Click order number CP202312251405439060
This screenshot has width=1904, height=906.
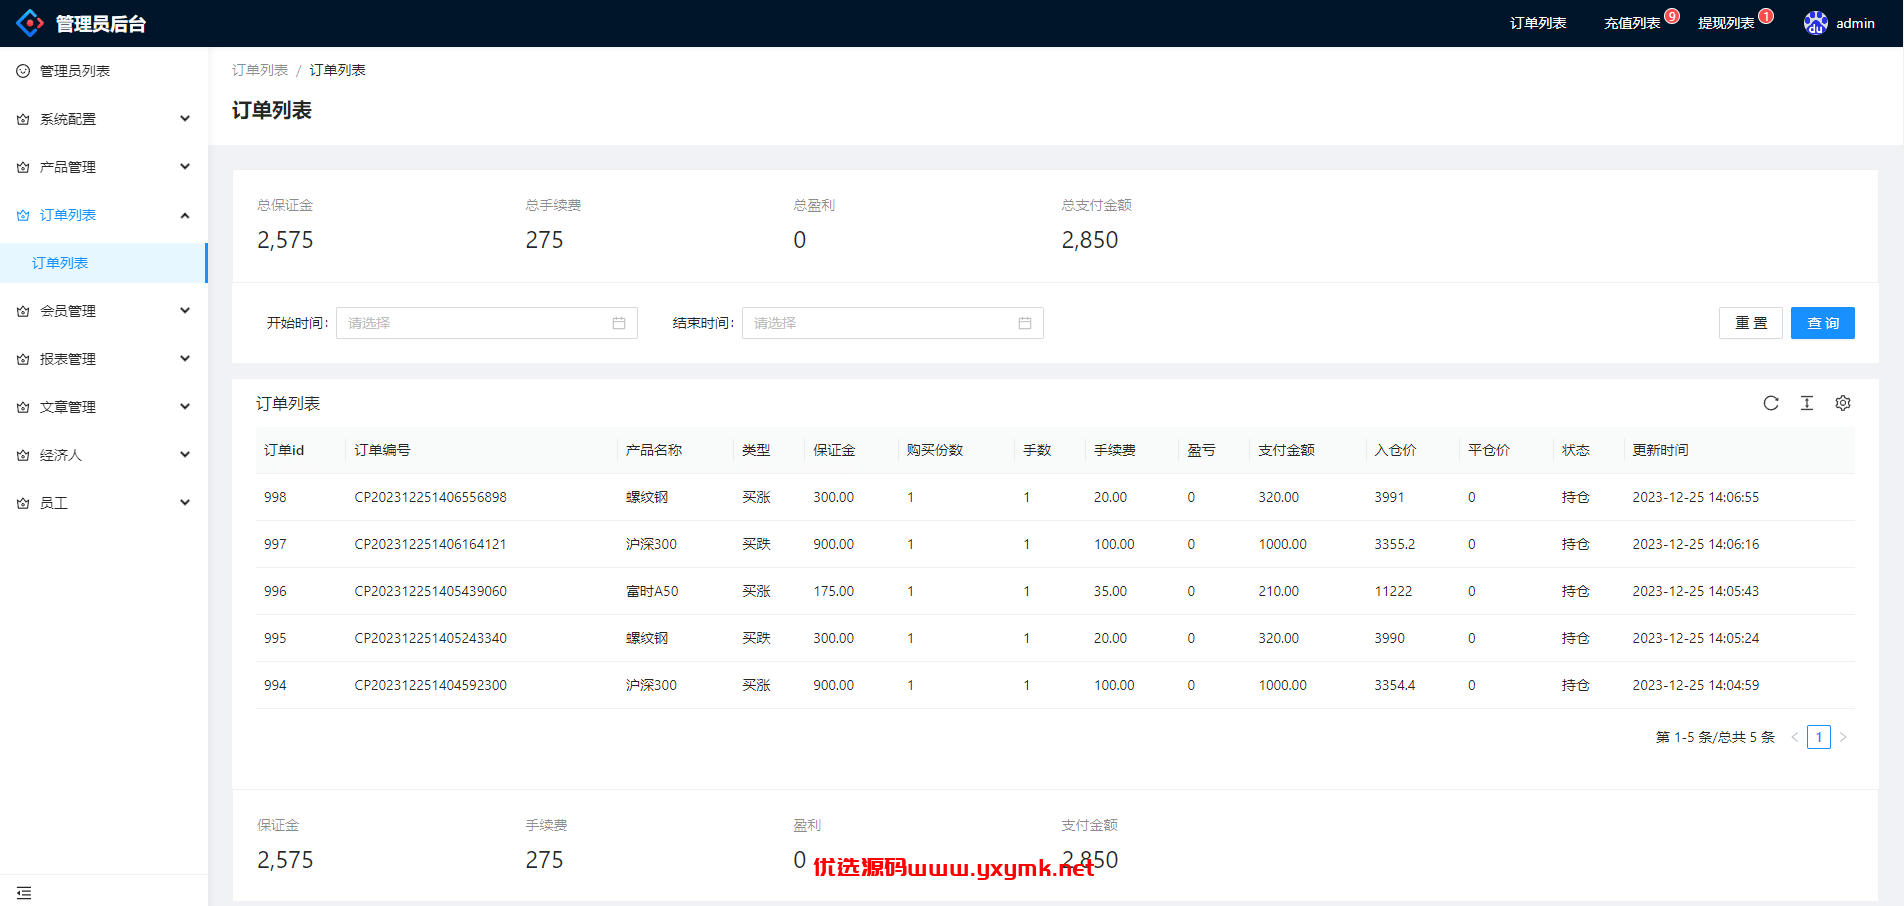pos(431,591)
